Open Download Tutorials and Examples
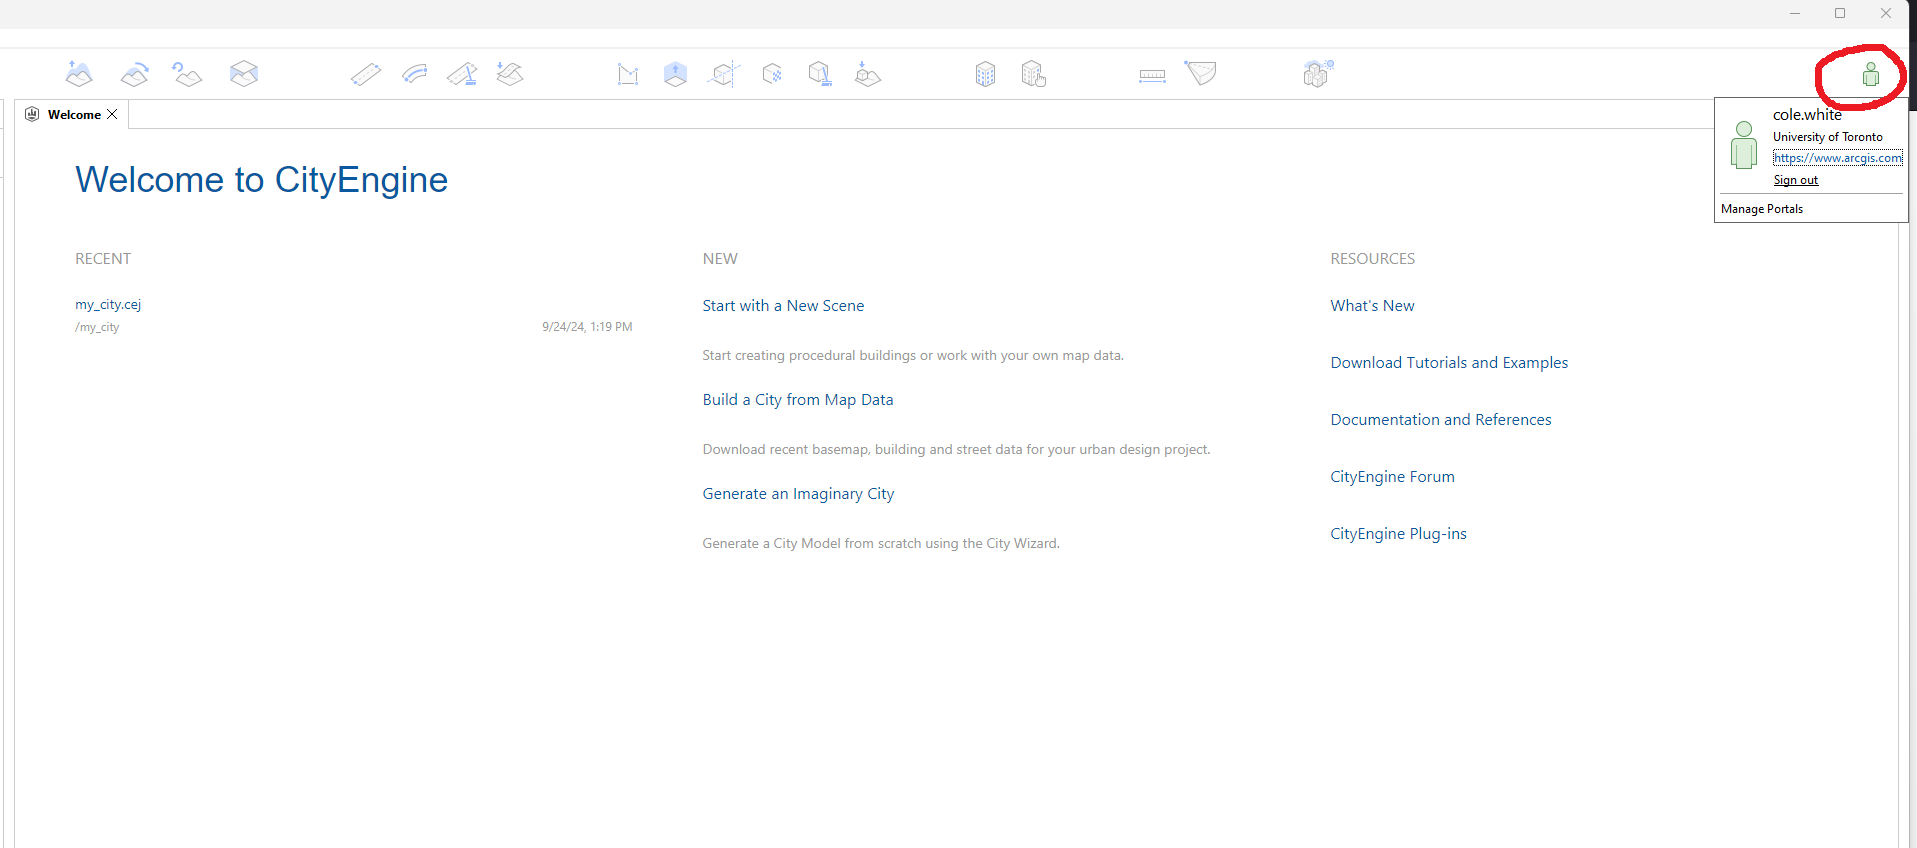 pos(1448,363)
